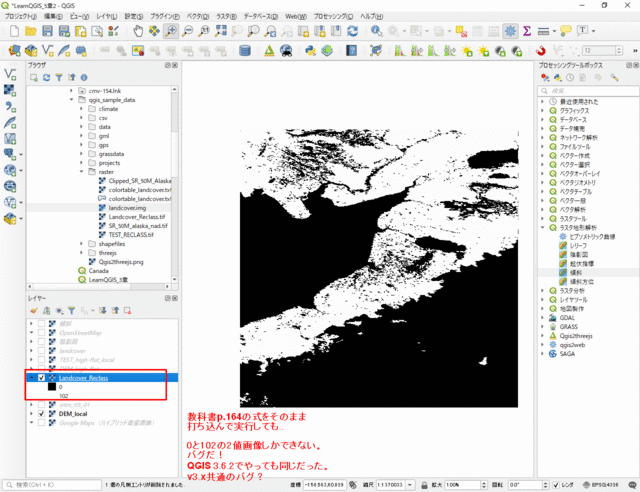Refresh the map canvas
This screenshot has height=492, width=640.
(353, 31)
